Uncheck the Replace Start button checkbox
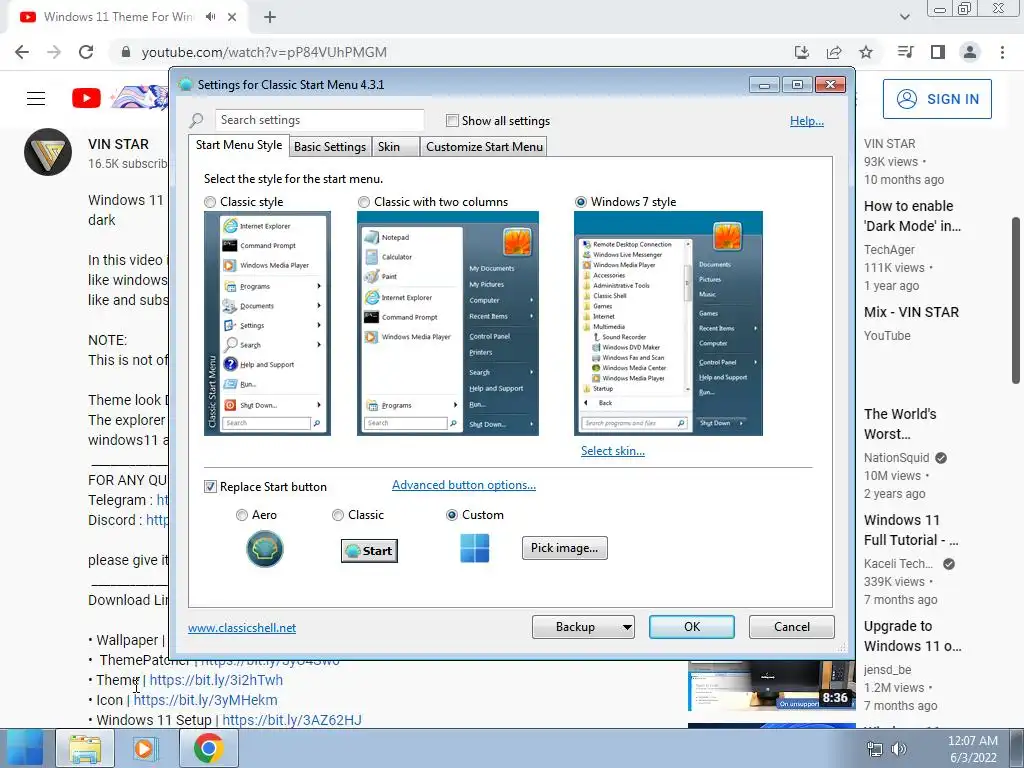The width and height of the screenshot is (1024, 768). click(210, 487)
